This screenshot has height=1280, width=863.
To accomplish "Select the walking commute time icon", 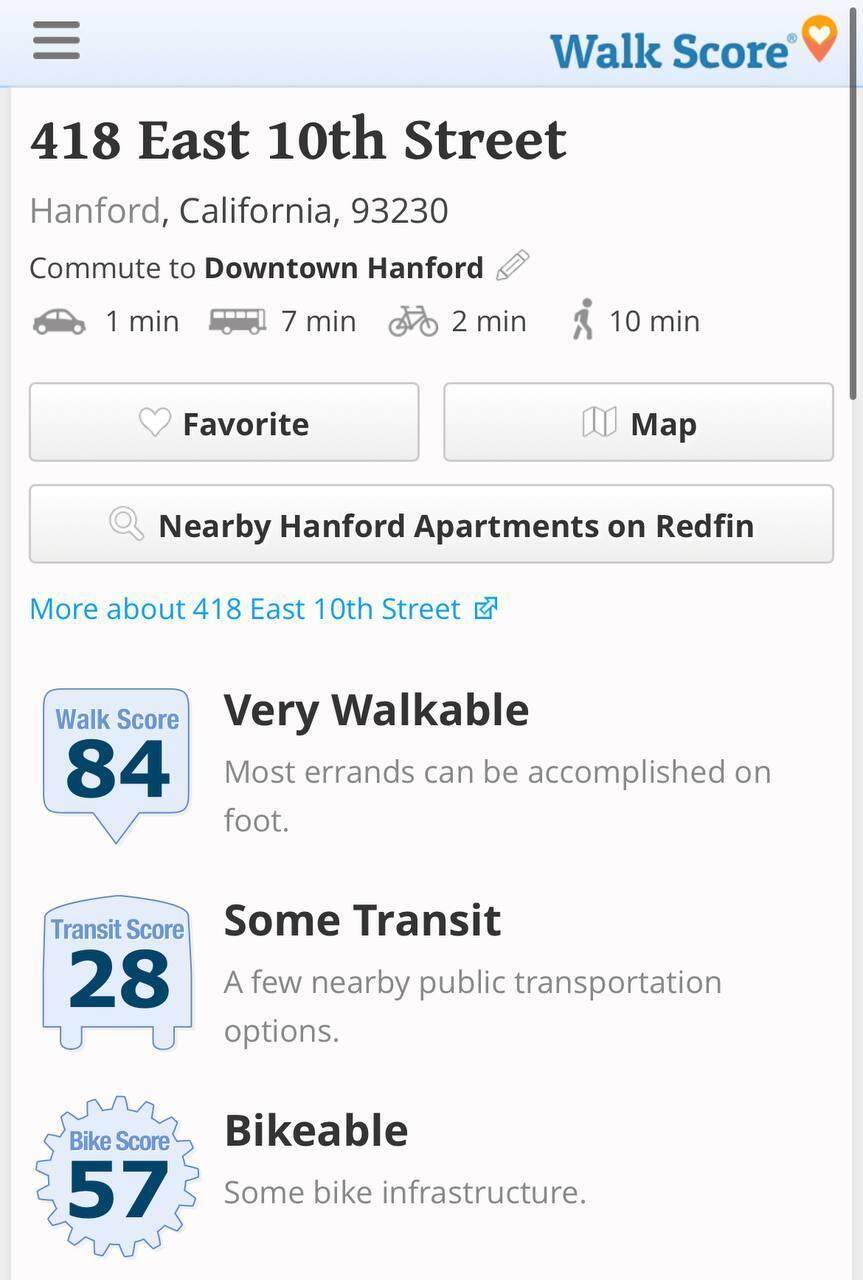I will click(583, 320).
